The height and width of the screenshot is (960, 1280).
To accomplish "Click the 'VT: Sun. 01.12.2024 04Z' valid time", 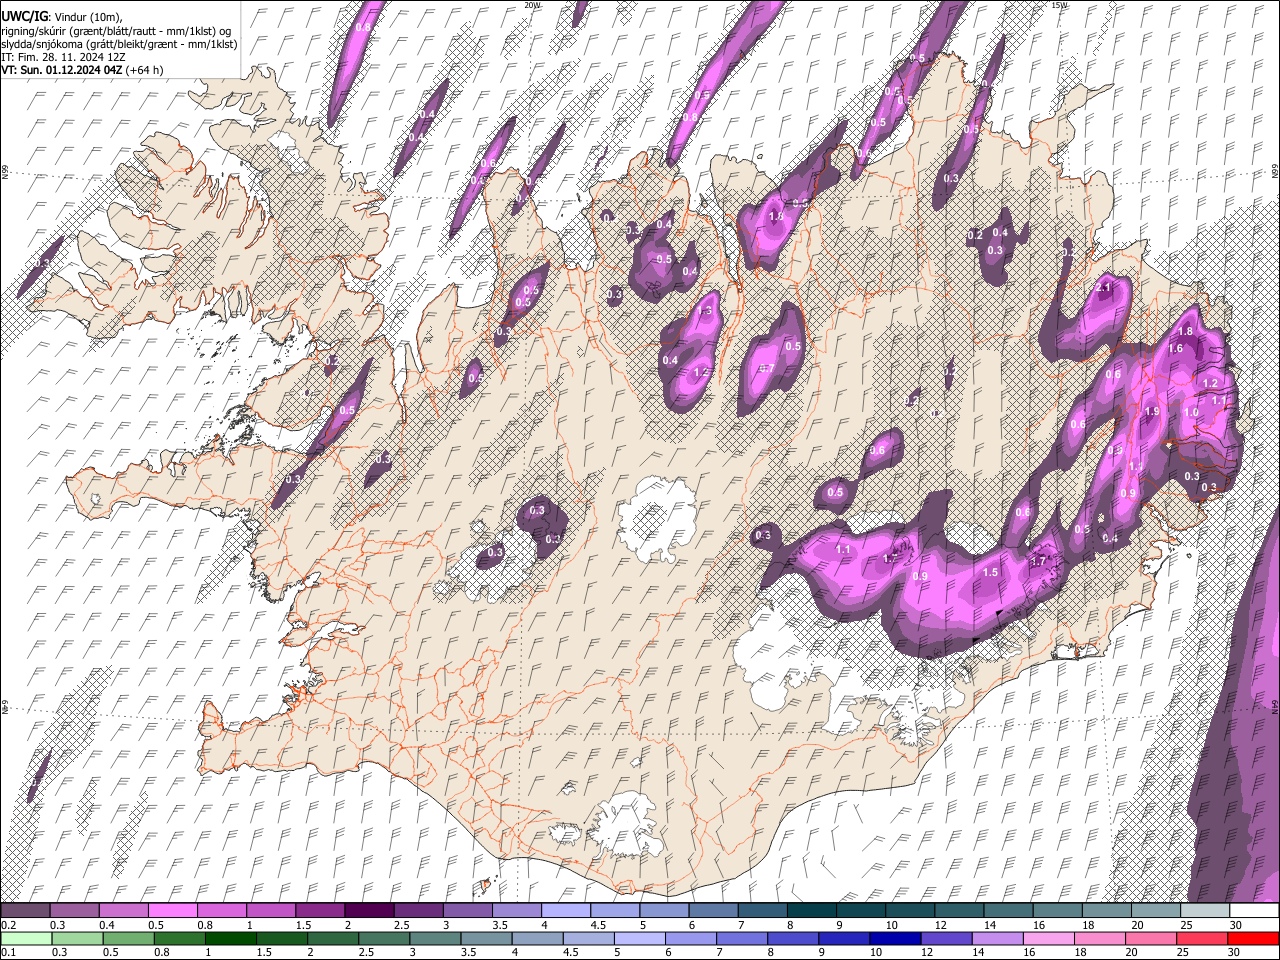I will pos(62,70).
